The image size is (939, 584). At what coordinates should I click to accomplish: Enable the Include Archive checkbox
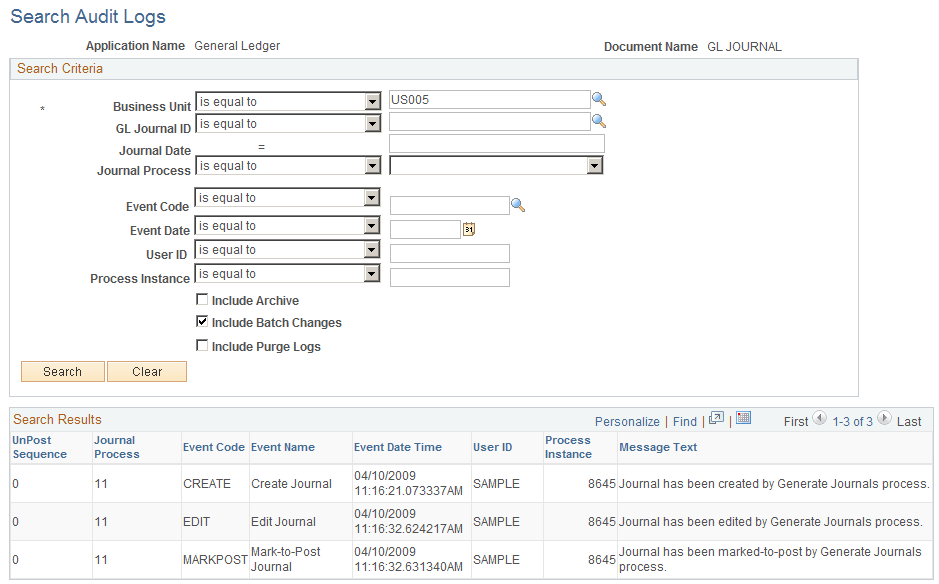202,299
